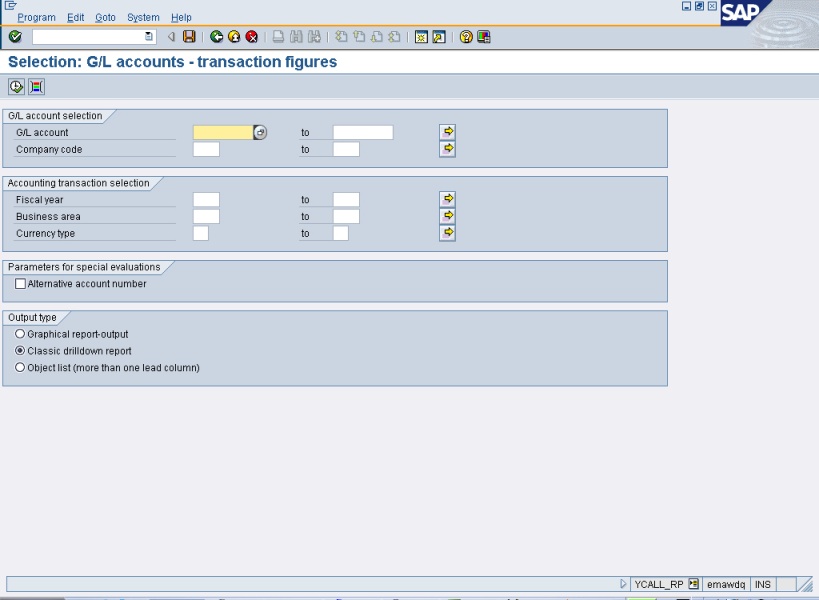Enable the Alternative account number checkbox

pos(21,284)
